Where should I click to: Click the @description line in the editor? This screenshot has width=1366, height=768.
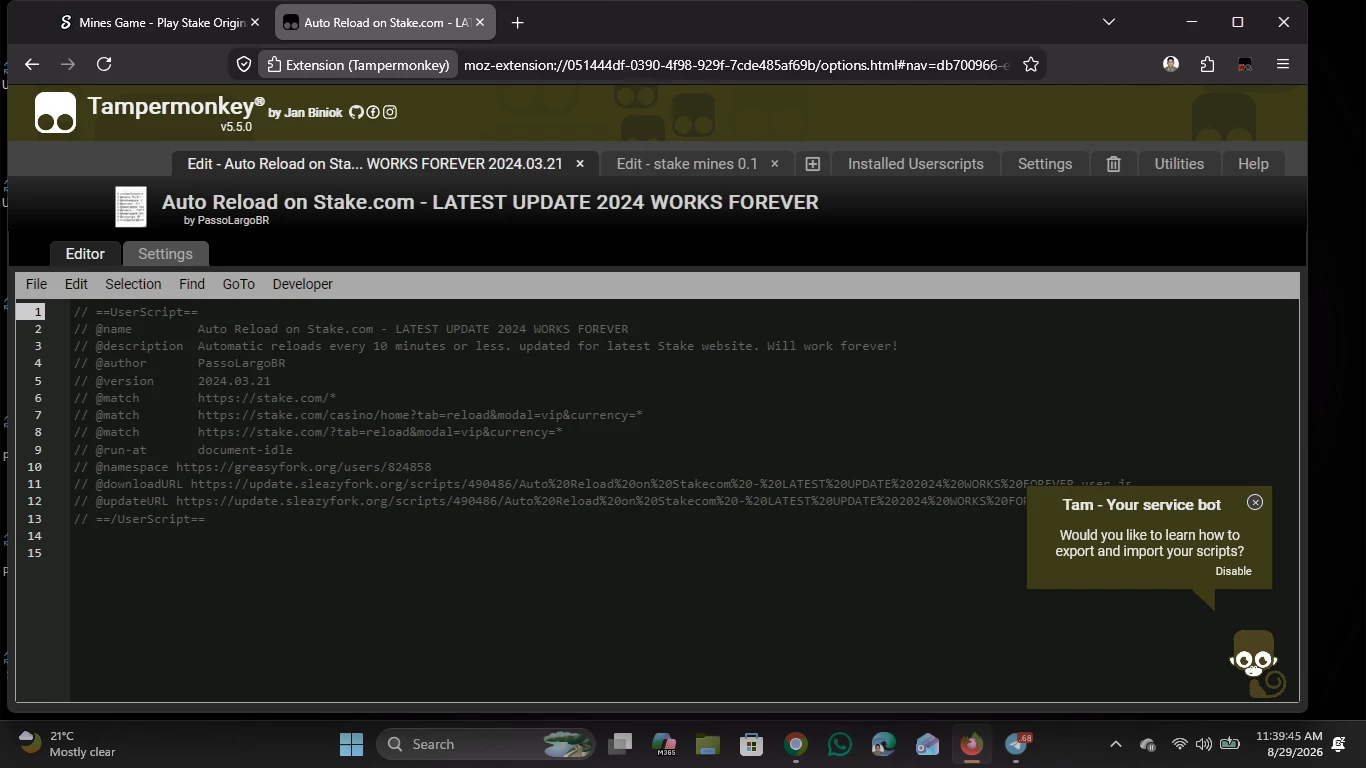tap(486, 346)
